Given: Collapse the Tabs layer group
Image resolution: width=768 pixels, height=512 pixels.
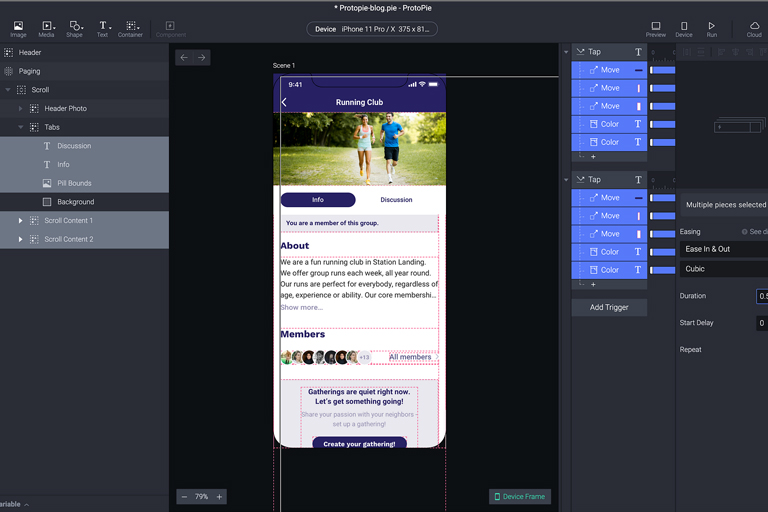Looking at the screenshot, I should [x=21, y=127].
